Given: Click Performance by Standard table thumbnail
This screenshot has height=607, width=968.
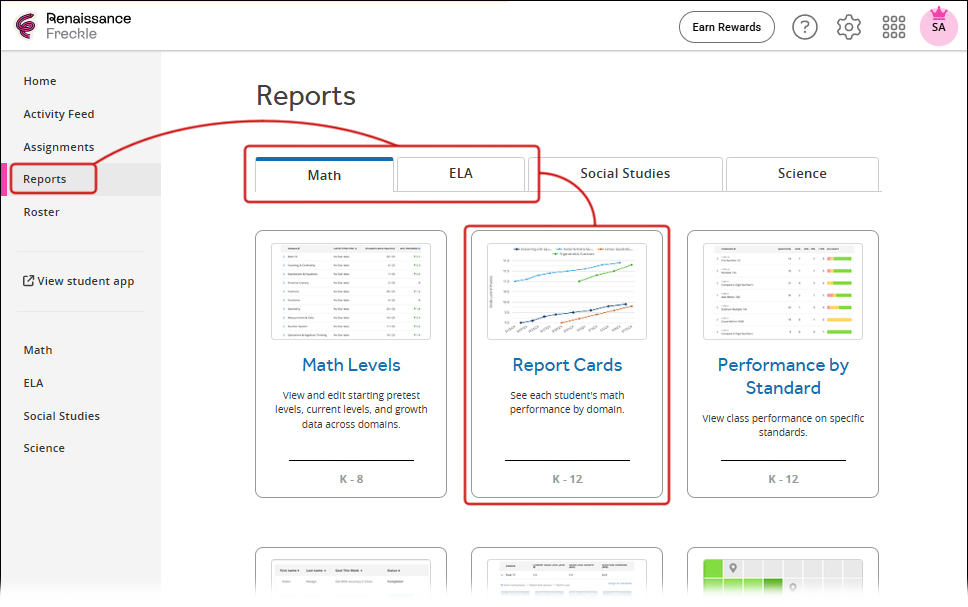Looking at the screenshot, I should (x=783, y=291).
